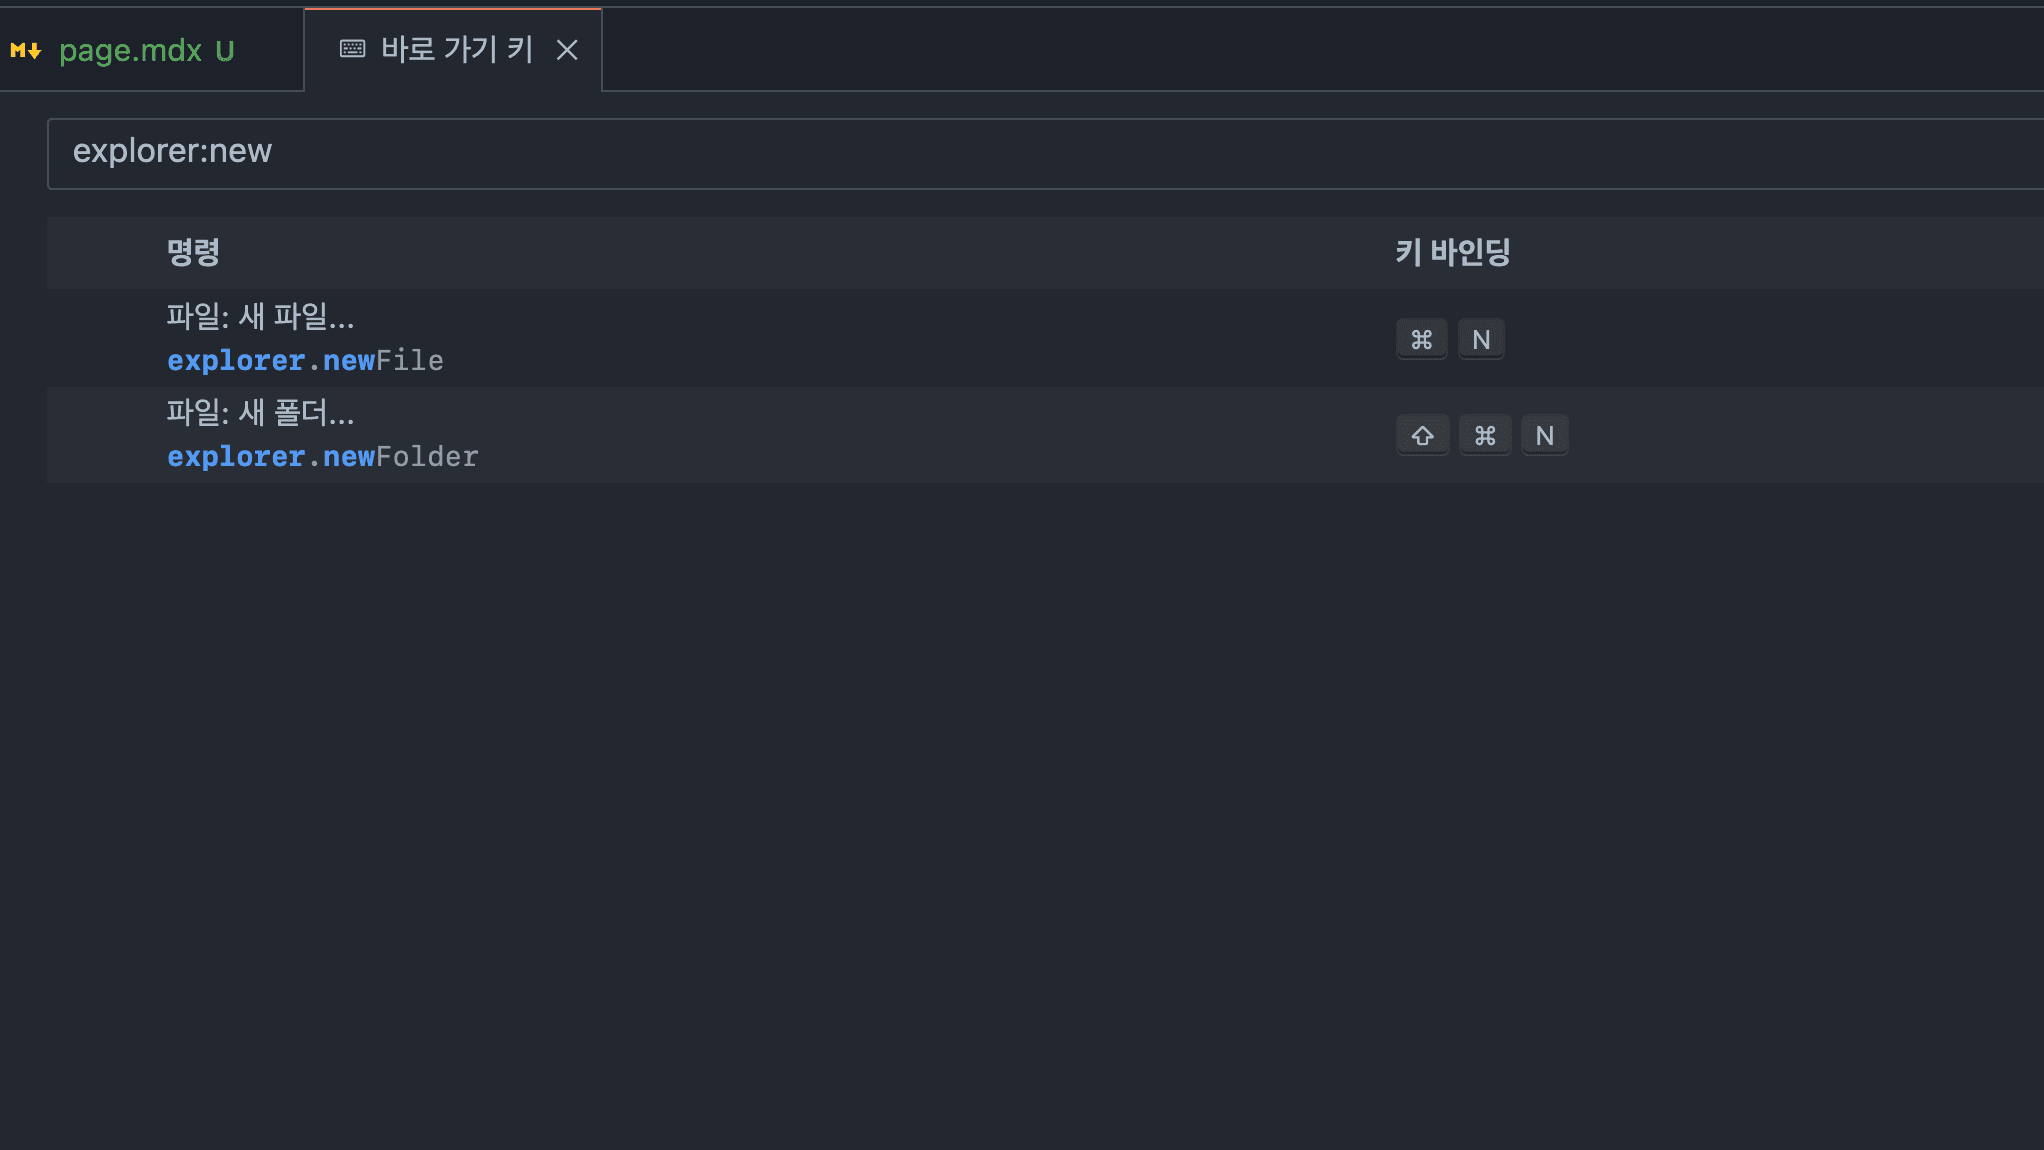Select the 바로 가기 키 tab

point(455,49)
